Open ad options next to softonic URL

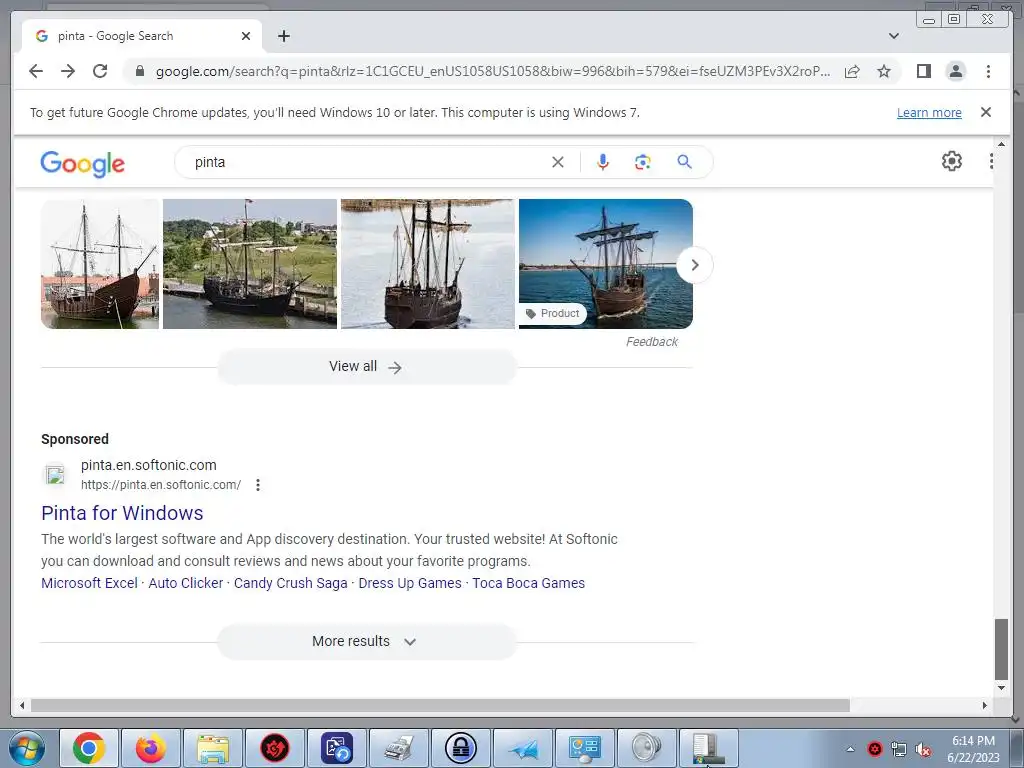click(258, 485)
